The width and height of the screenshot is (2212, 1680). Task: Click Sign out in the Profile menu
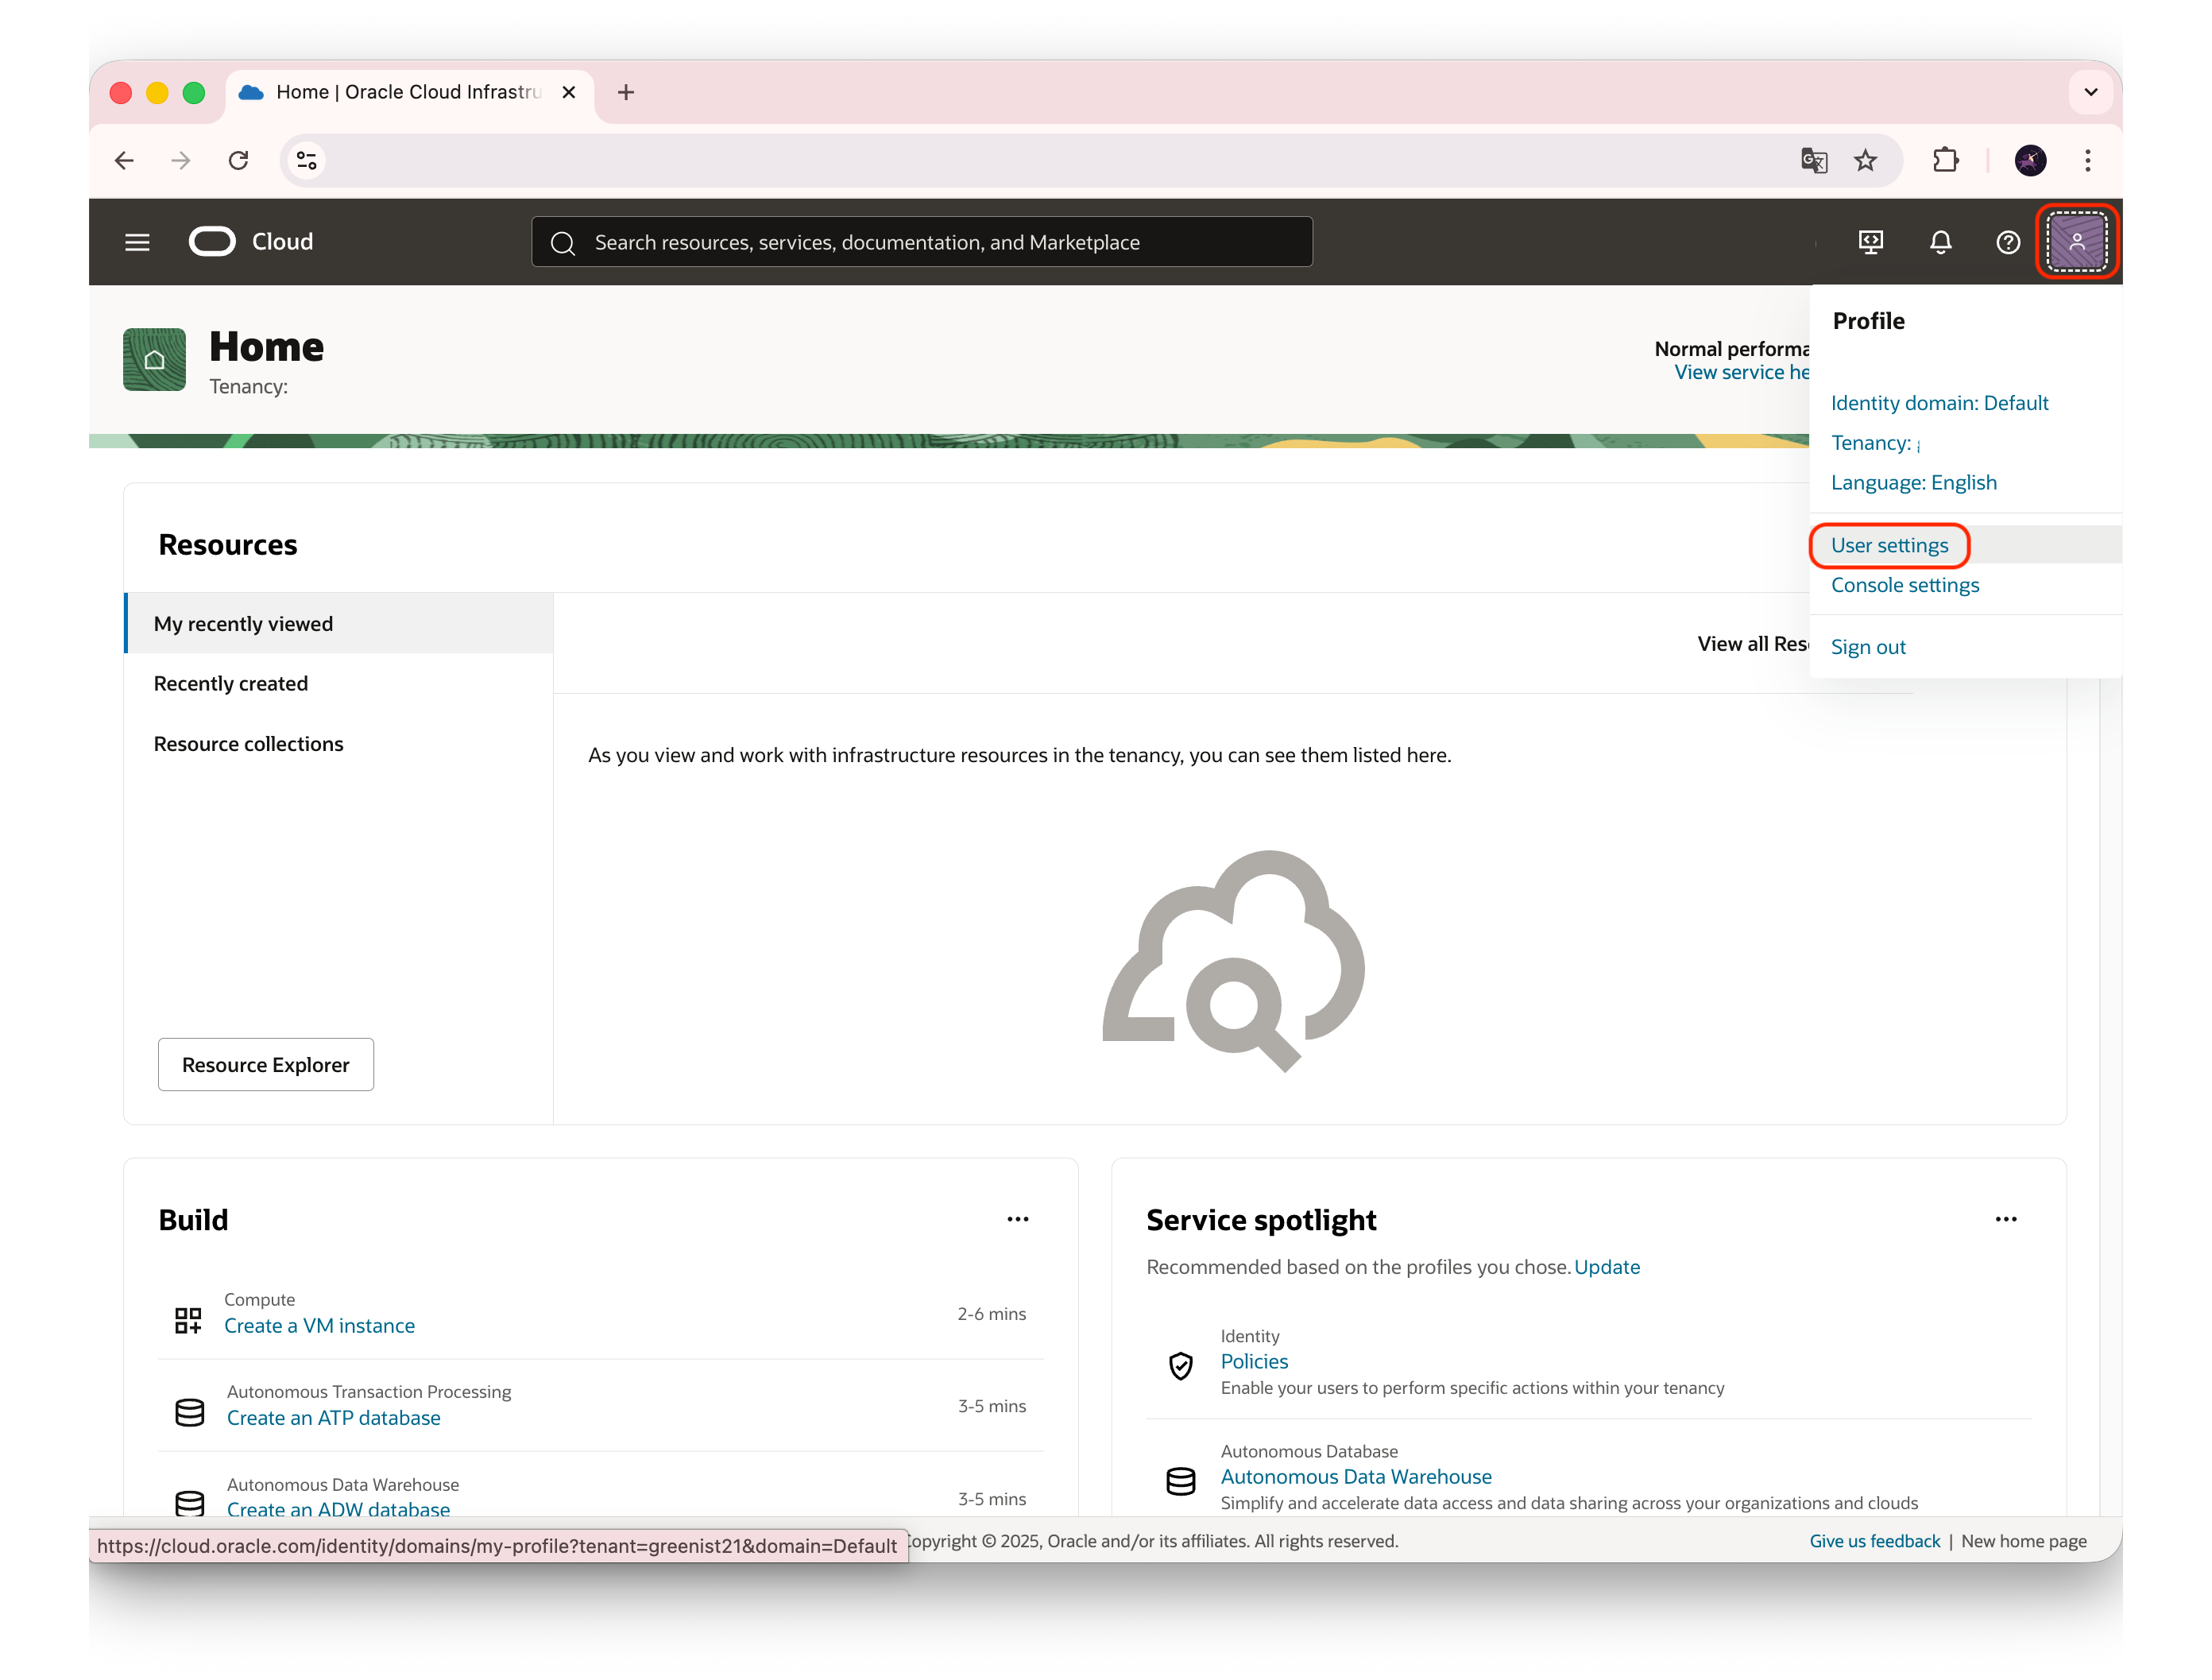pyautogui.click(x=1867, y=647)
